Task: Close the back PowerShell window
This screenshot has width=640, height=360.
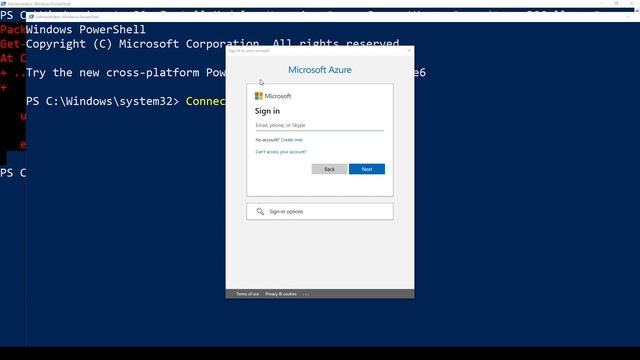Action: point(632,3)
